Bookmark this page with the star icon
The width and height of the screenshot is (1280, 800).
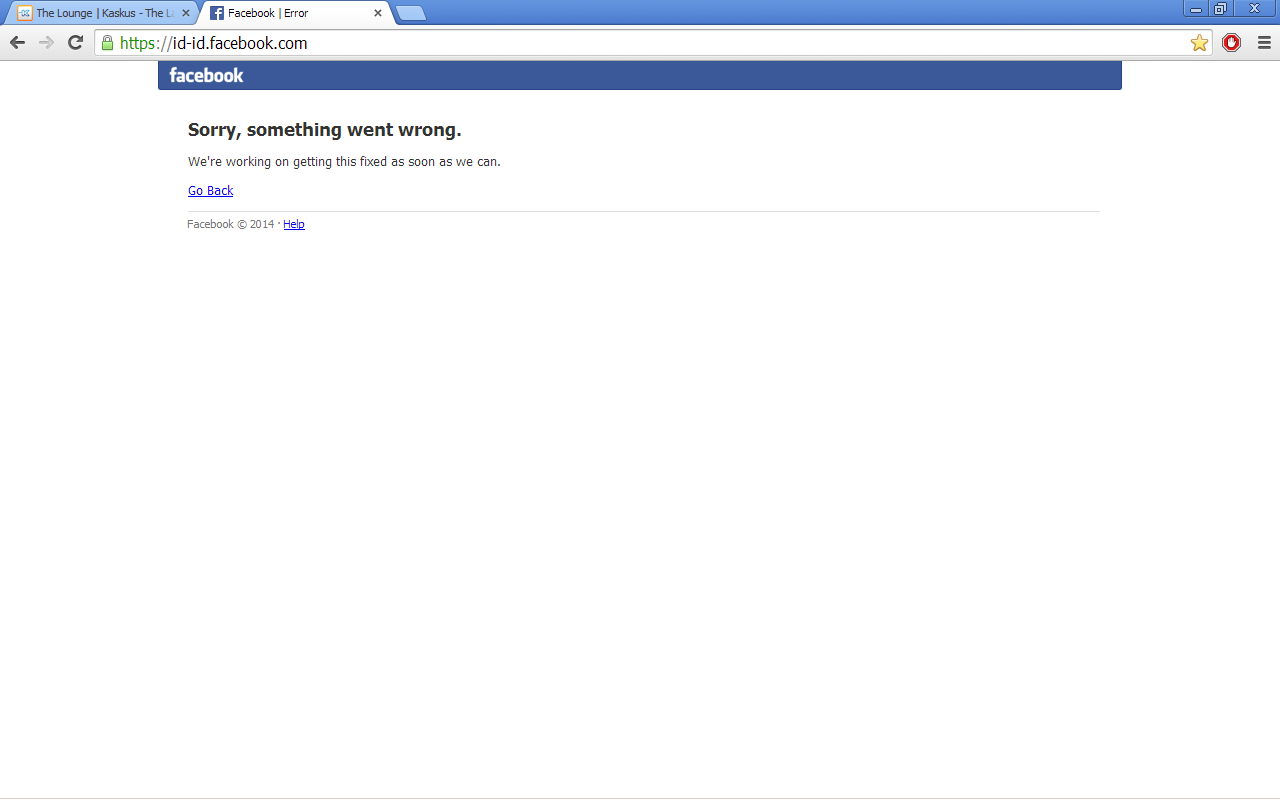1199,43
